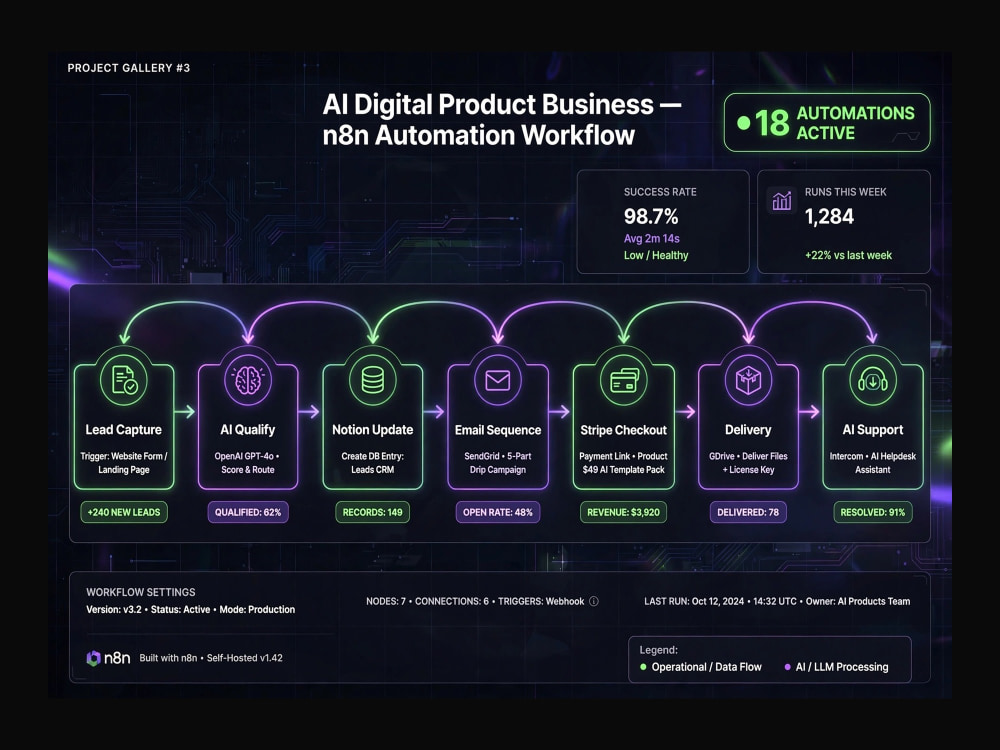Click the 98.7% success rate value
Image resolution: width=1000 pixels, height=750 pixels.
651,217
